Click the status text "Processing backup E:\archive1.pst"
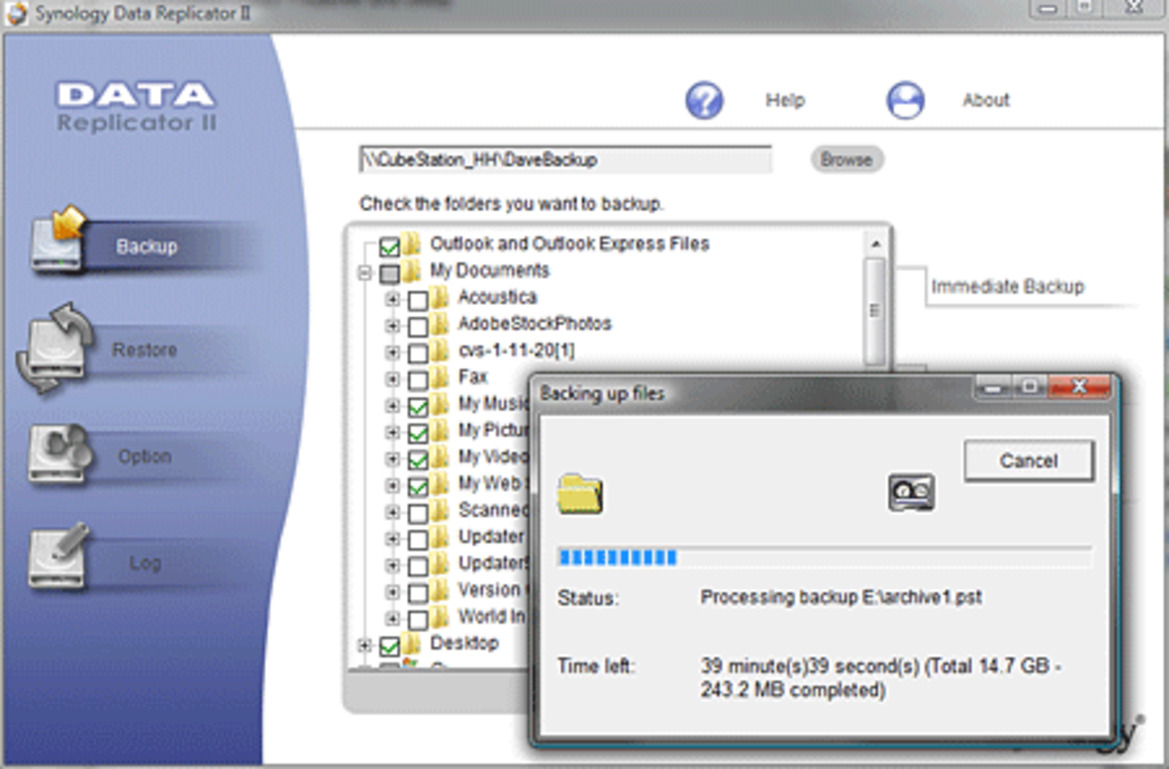Image resolution: width=1169 pixels, height=769 pixels. (x=841, y=597)
